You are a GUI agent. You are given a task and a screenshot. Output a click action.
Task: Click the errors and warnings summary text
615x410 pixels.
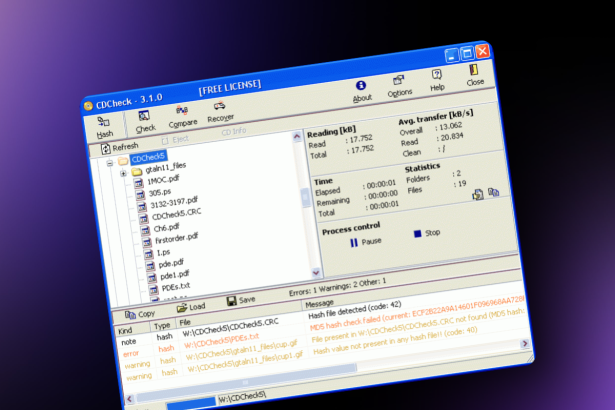(337, 287)
